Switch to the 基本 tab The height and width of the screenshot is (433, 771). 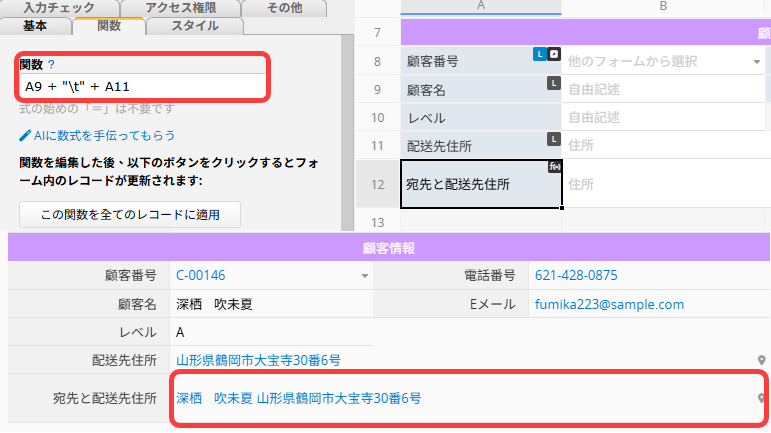[35, 26]
